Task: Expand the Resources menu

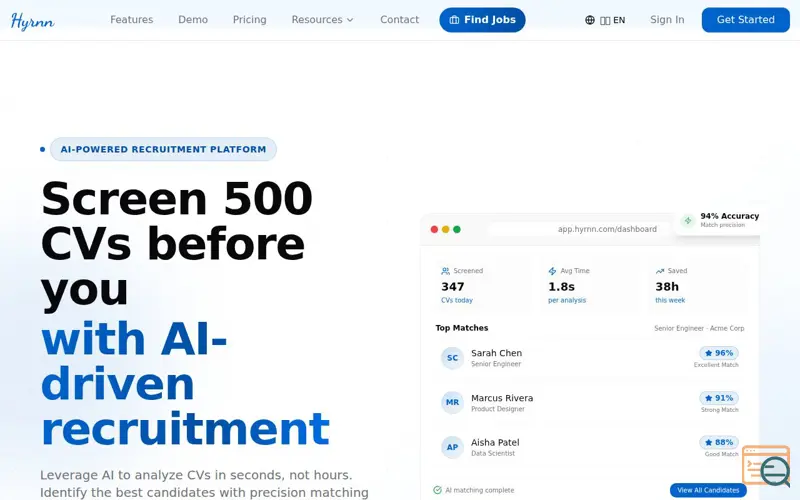Action: (x=322, y=20)
